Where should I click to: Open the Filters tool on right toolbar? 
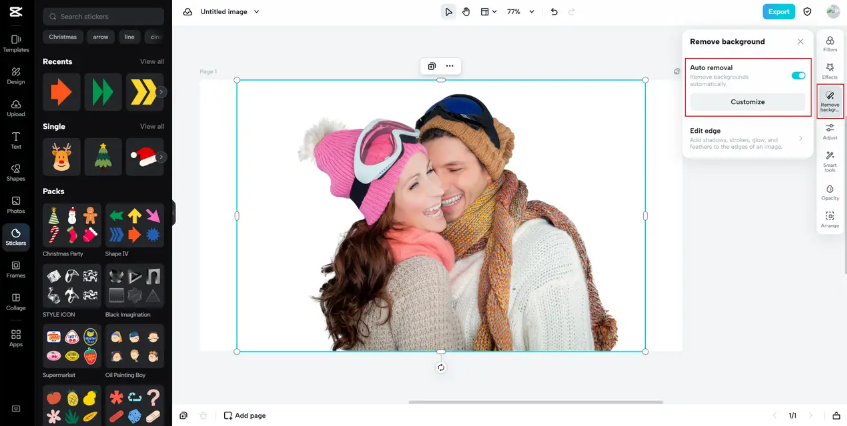tap(830, 44)
